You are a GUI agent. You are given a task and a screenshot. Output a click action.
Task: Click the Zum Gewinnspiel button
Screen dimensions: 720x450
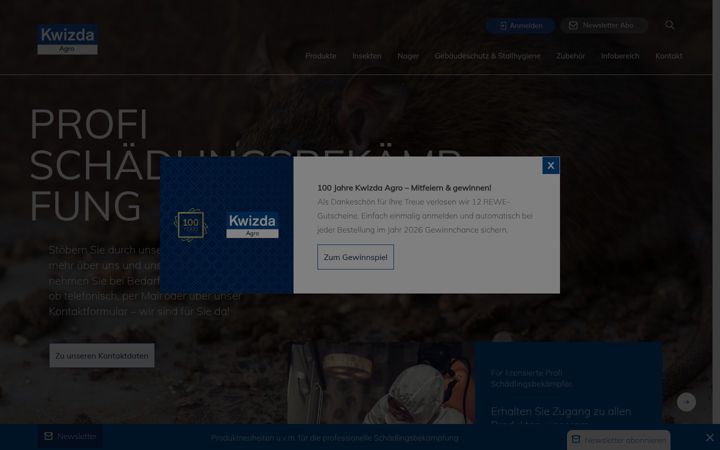coord(355,257)
